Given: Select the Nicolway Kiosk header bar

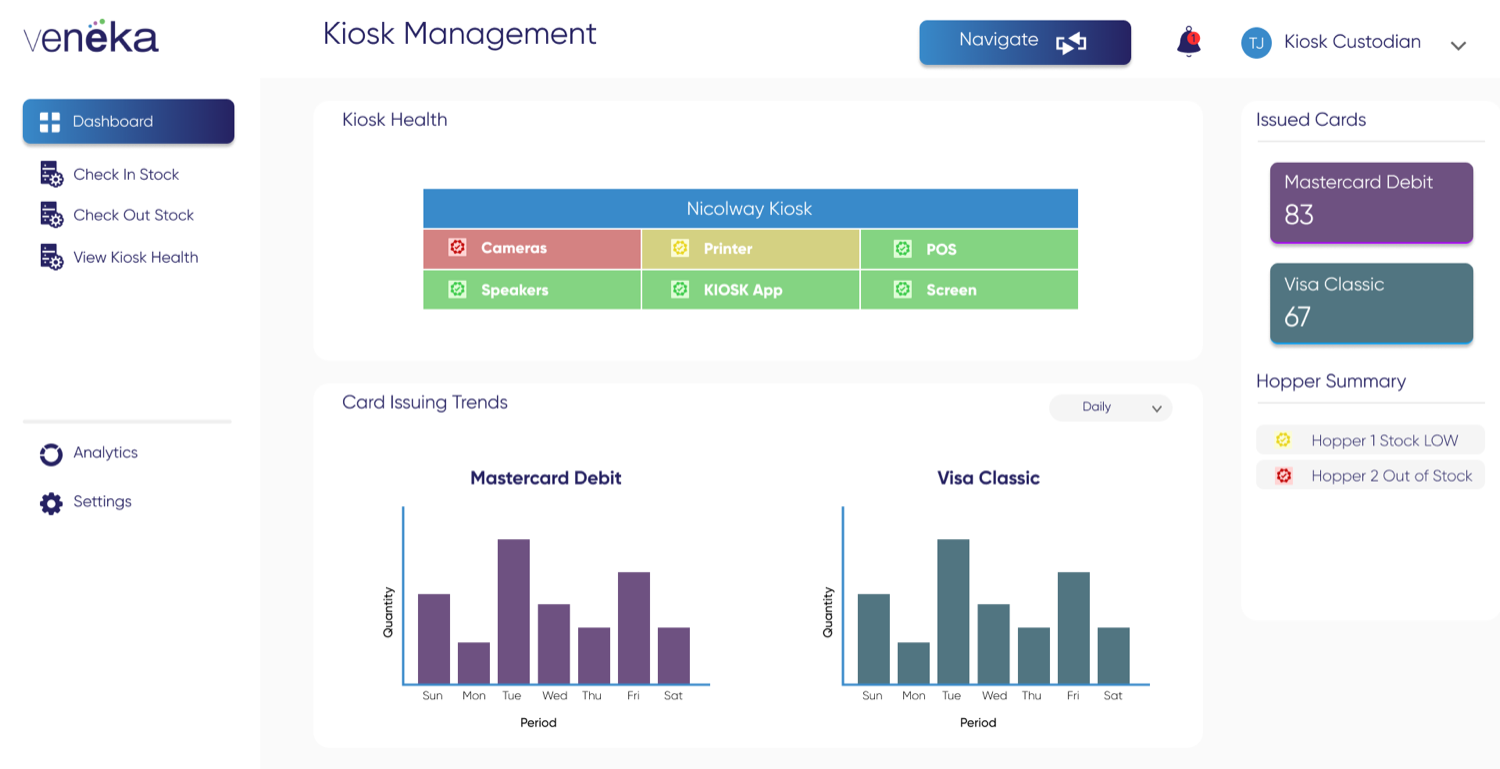Looking at the screenshot, I should (x=750, y=209).
